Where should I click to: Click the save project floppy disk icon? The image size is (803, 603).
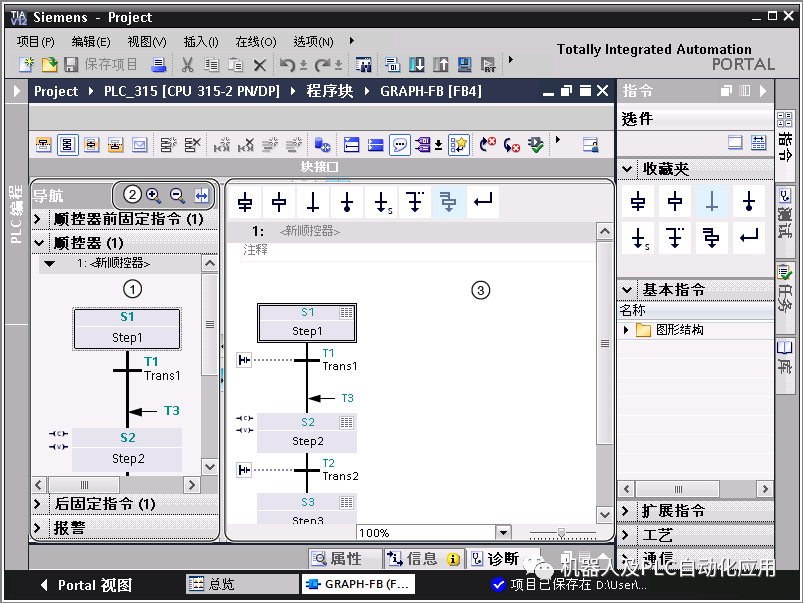pos(71,64)
